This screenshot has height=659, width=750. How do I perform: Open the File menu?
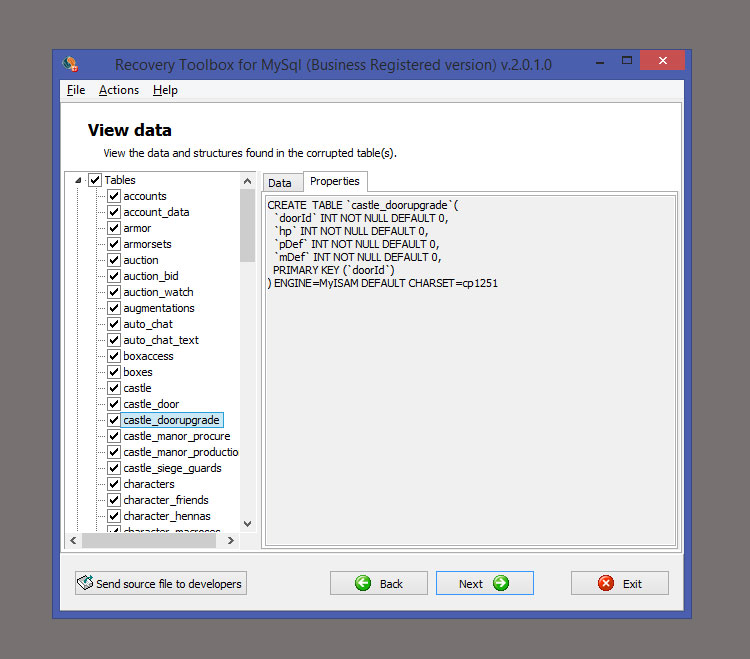76,90
